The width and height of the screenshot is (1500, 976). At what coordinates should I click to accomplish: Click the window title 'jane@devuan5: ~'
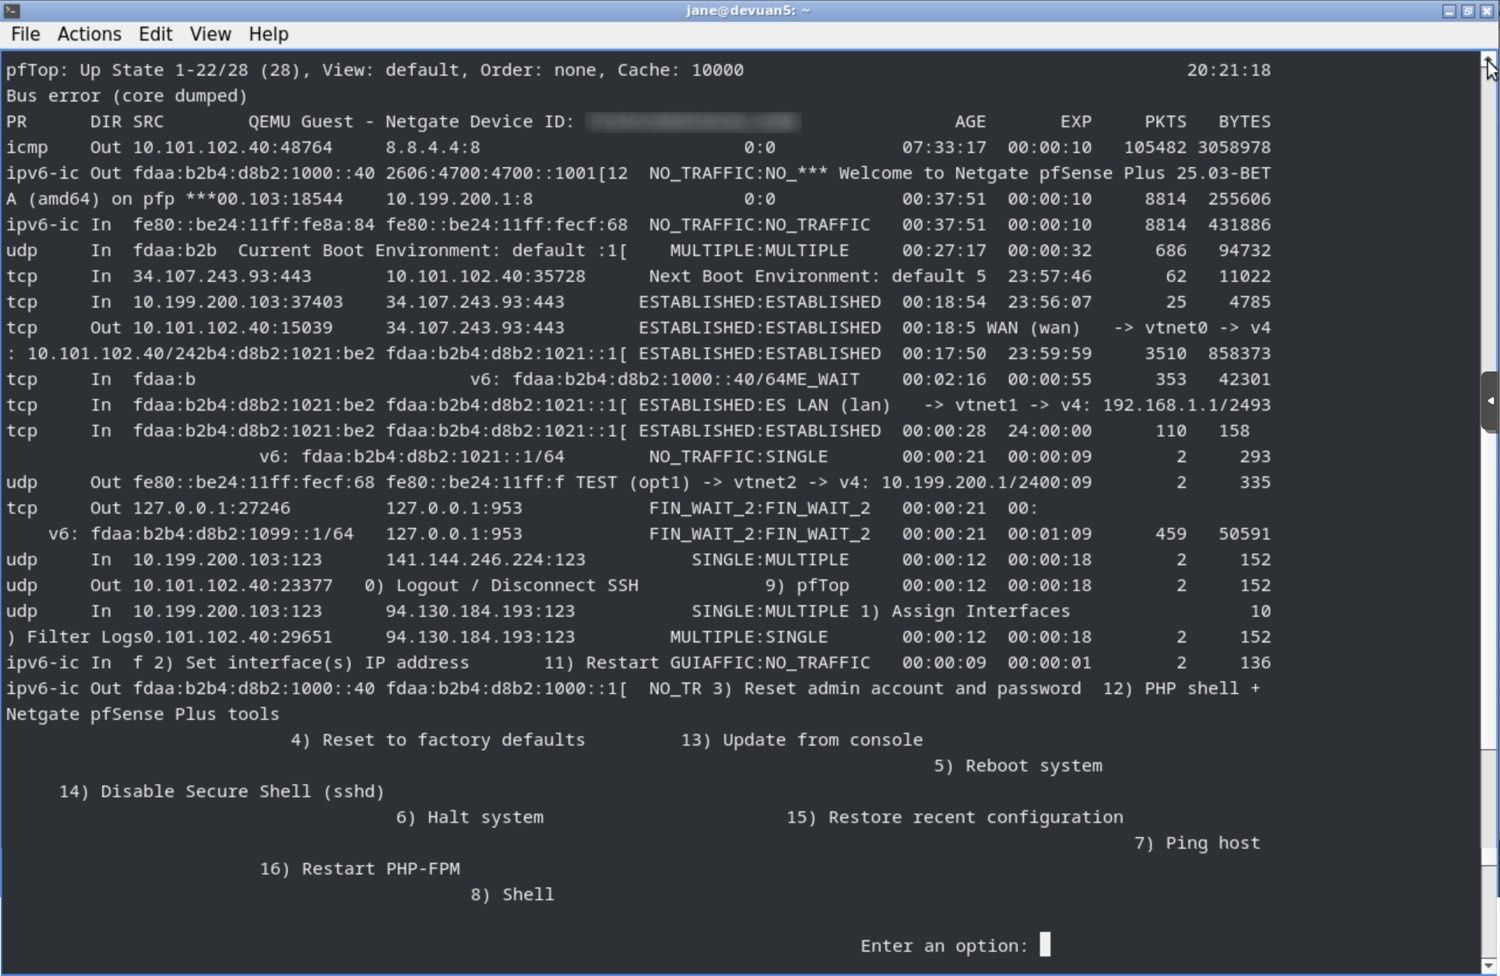(x=748, y=10)
